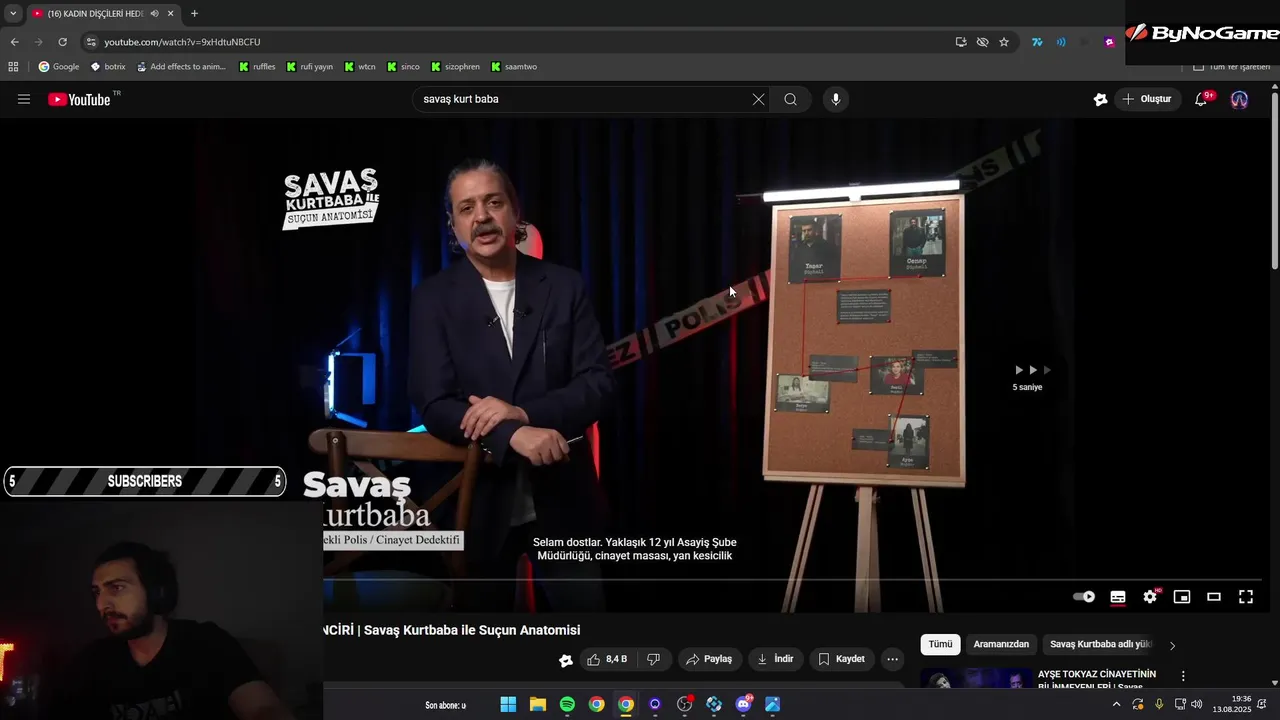This screenshot has width=1280, height=720.
Task: Click the browser address bar URL
Action: point(182,42)
